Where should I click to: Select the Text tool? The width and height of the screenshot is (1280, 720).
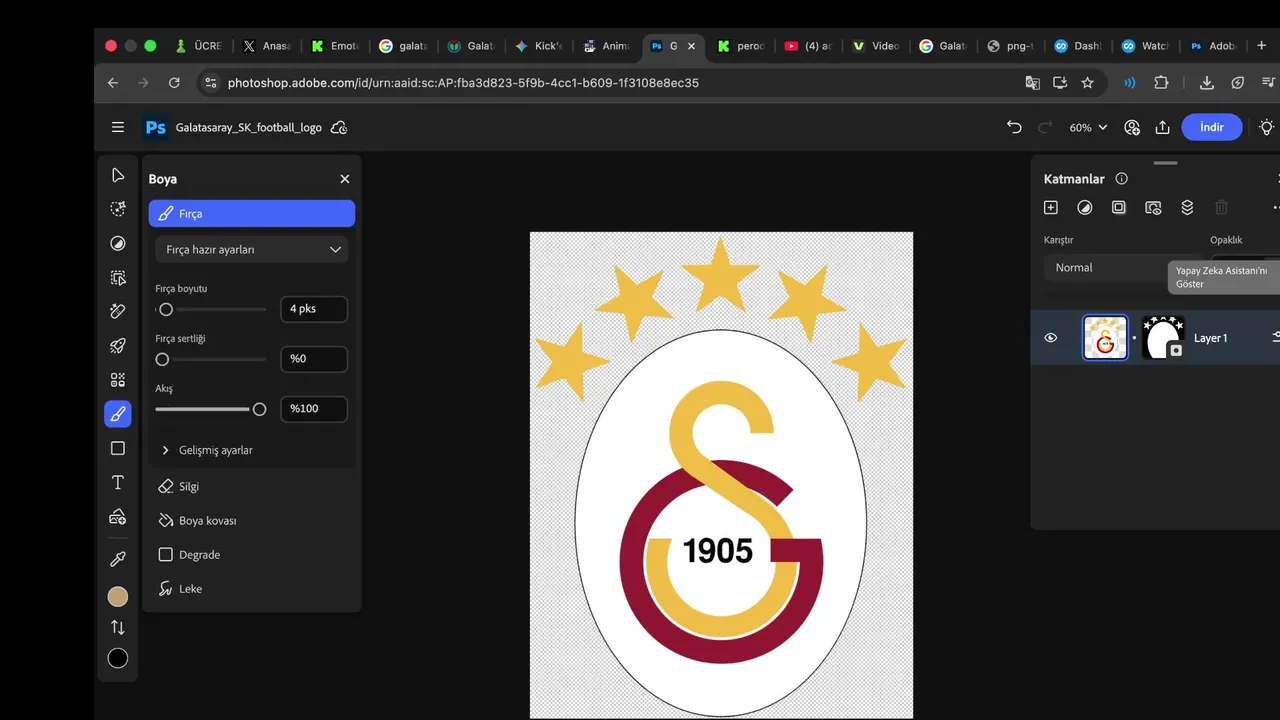(118, 482)
